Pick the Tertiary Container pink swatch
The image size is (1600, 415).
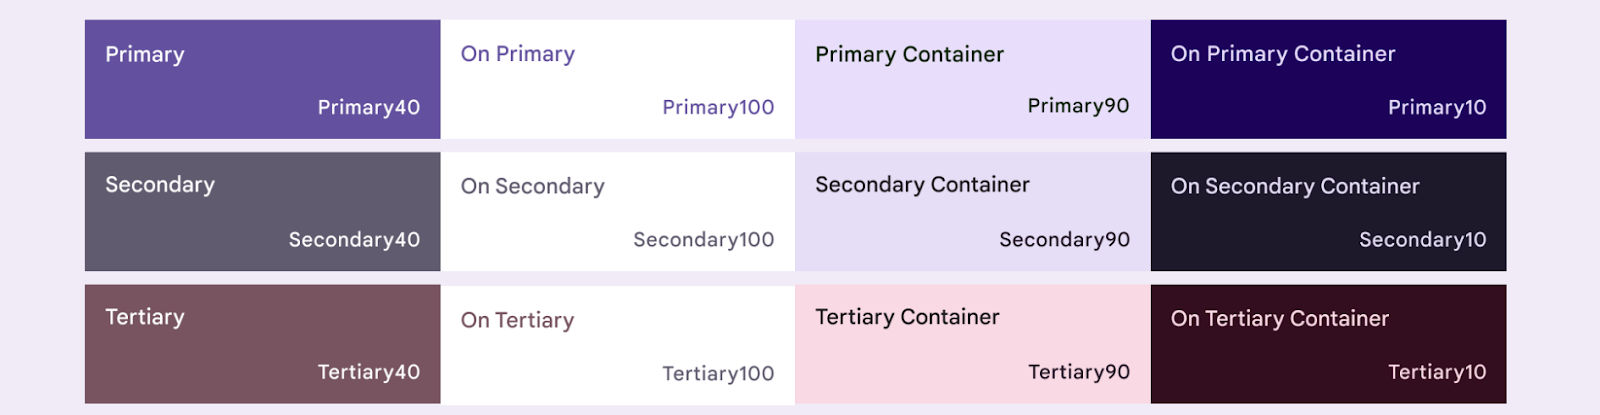[972, 344]
